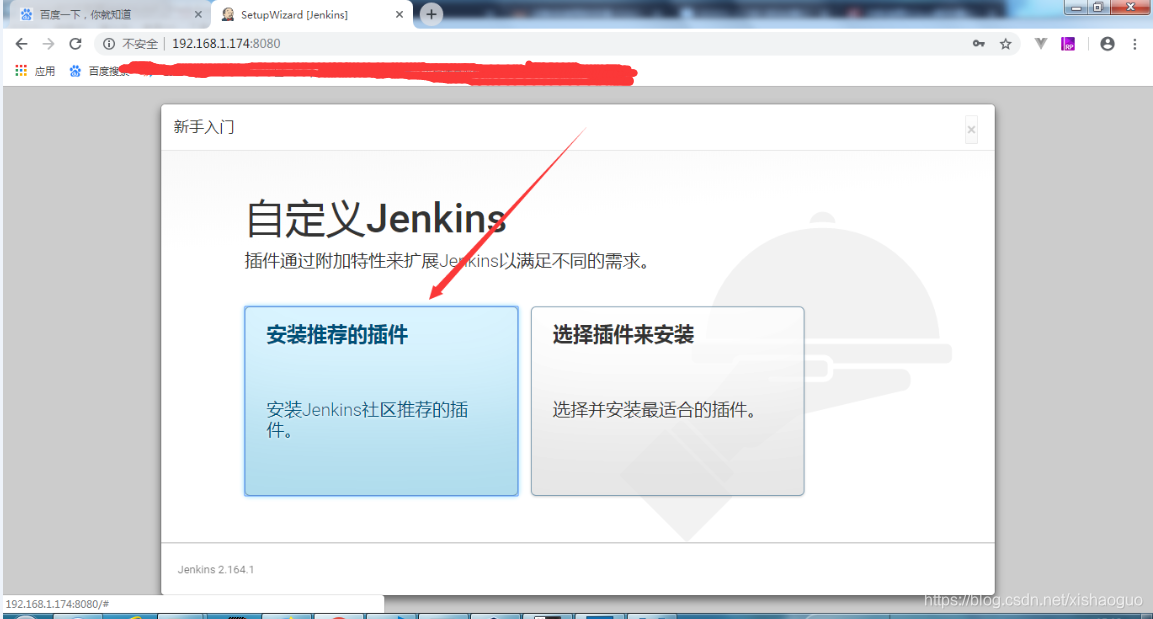Image resolution: width=1153 pixels, height=619 pixels.
Task: Open the purple RP extension icon
Action: (1068, 44)
